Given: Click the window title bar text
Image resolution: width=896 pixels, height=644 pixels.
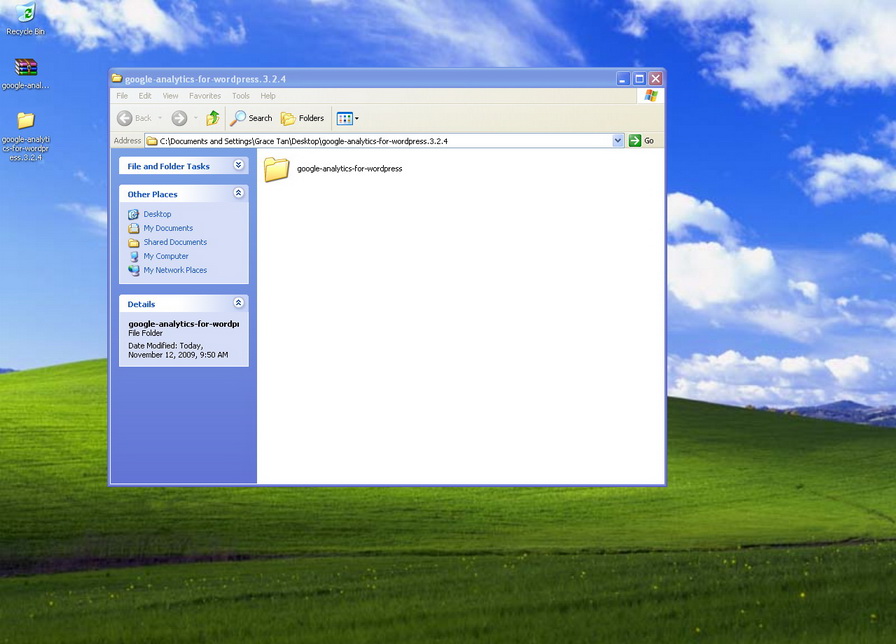Looking at the screenshot, I should pos(206,79).
